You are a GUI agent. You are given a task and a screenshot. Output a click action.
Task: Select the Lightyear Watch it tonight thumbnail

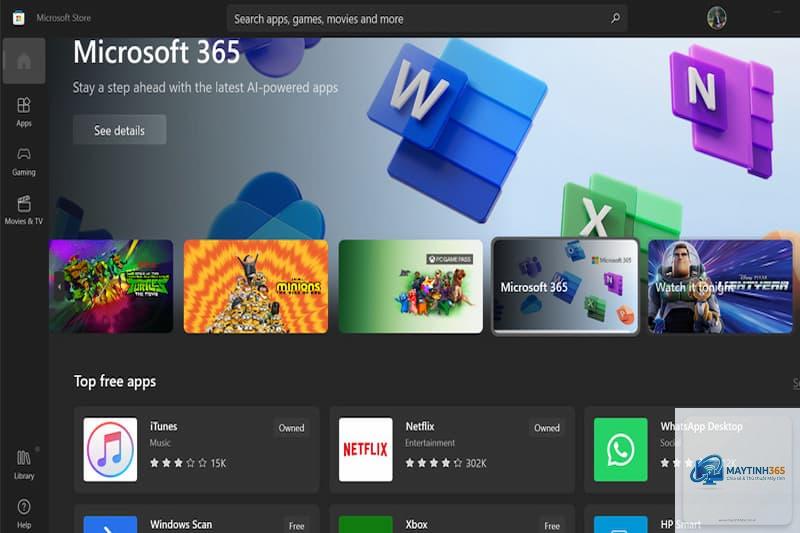(720, 286)
